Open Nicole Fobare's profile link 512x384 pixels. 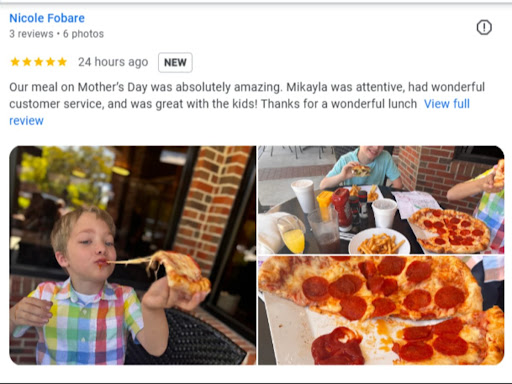(x=47, y=18)
